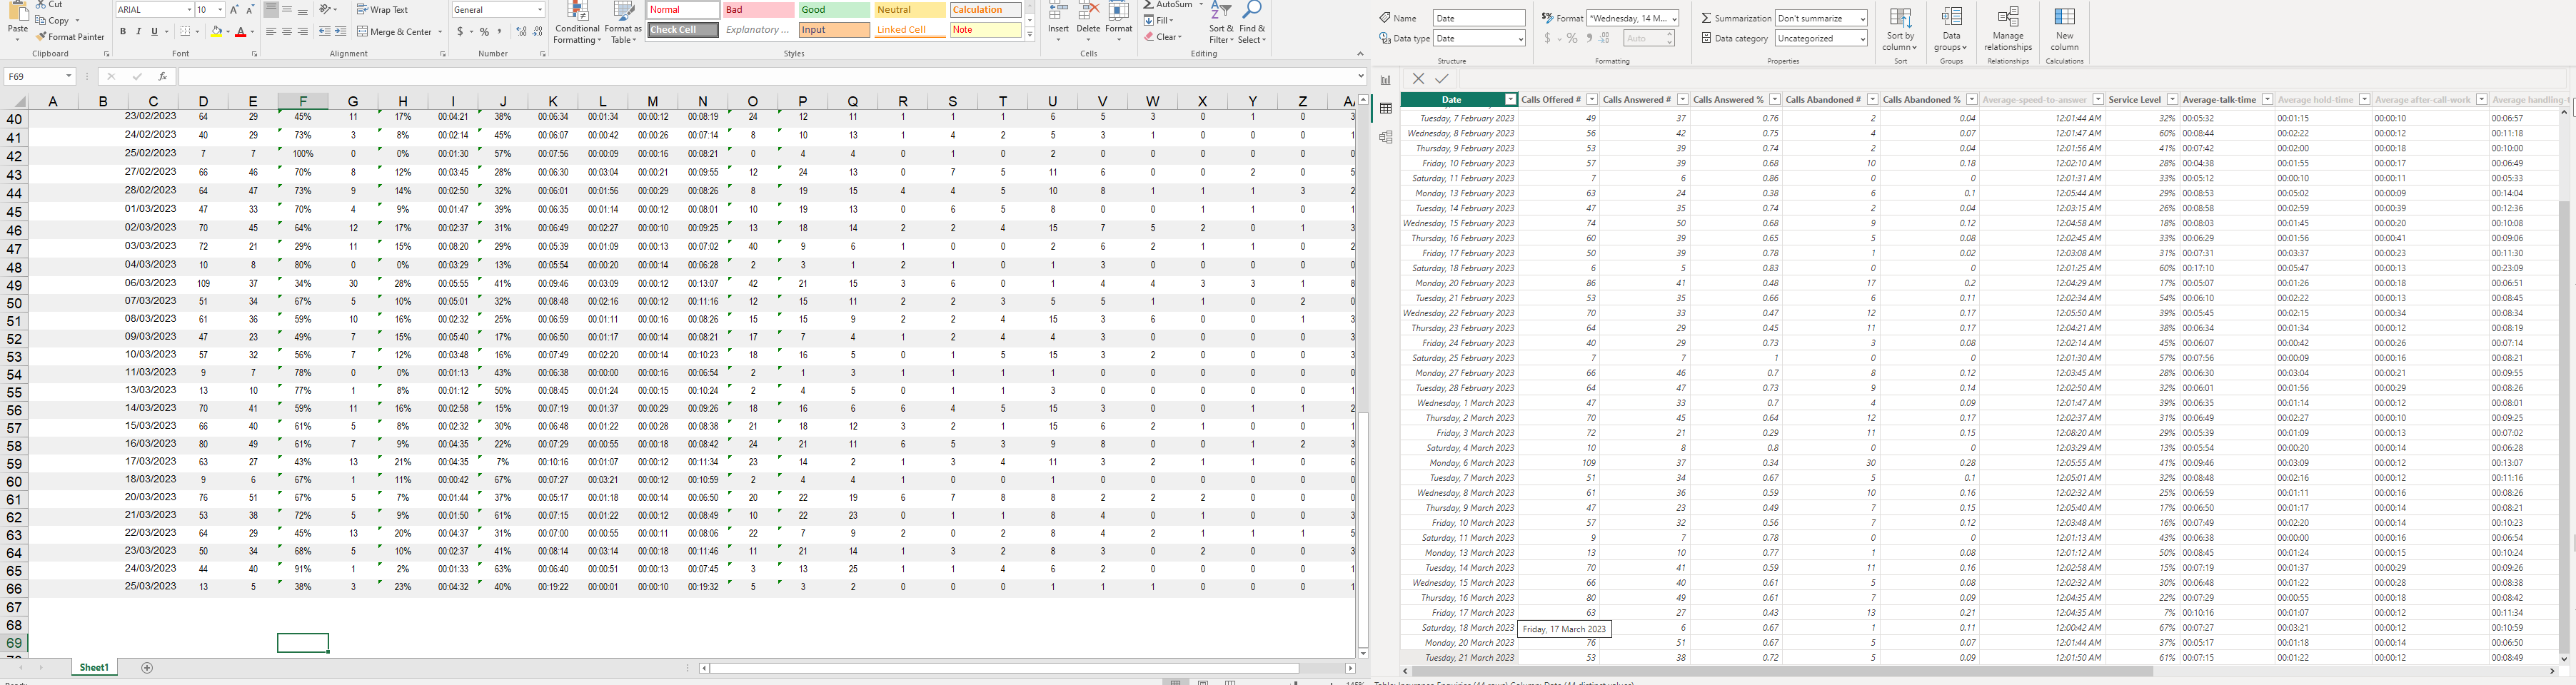Align cell text to the left
The image size is (2576, 685).
click(x=271, y=32)
